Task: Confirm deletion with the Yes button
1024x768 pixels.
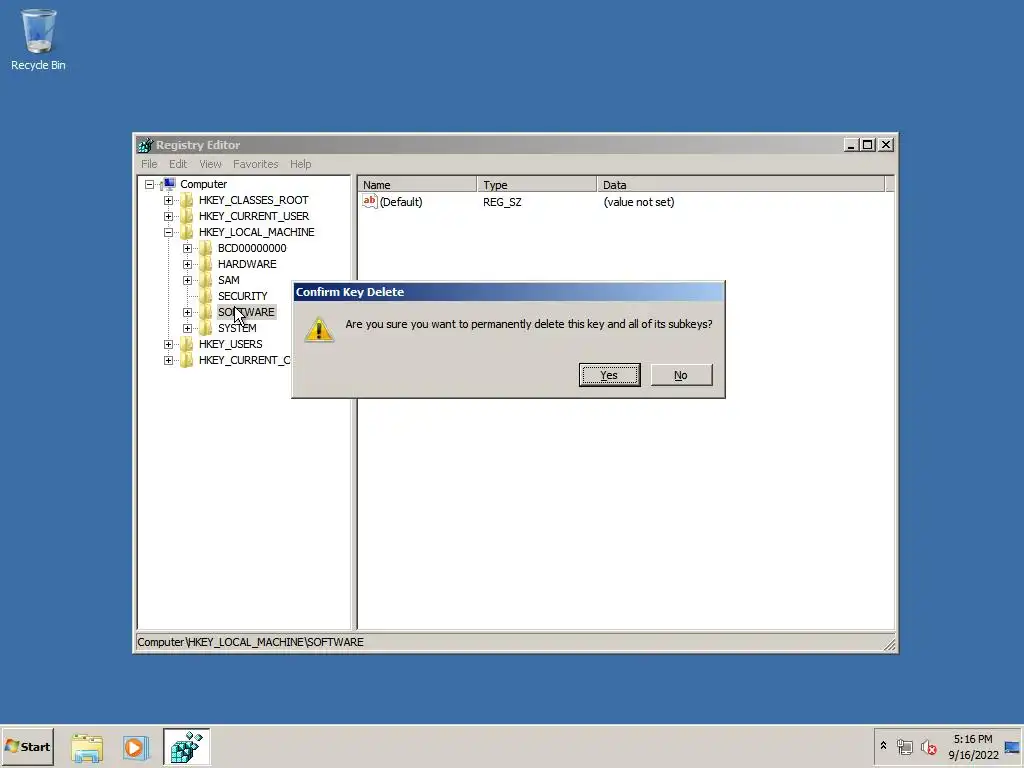Action: pyautogui.click(x=609, y=375)
